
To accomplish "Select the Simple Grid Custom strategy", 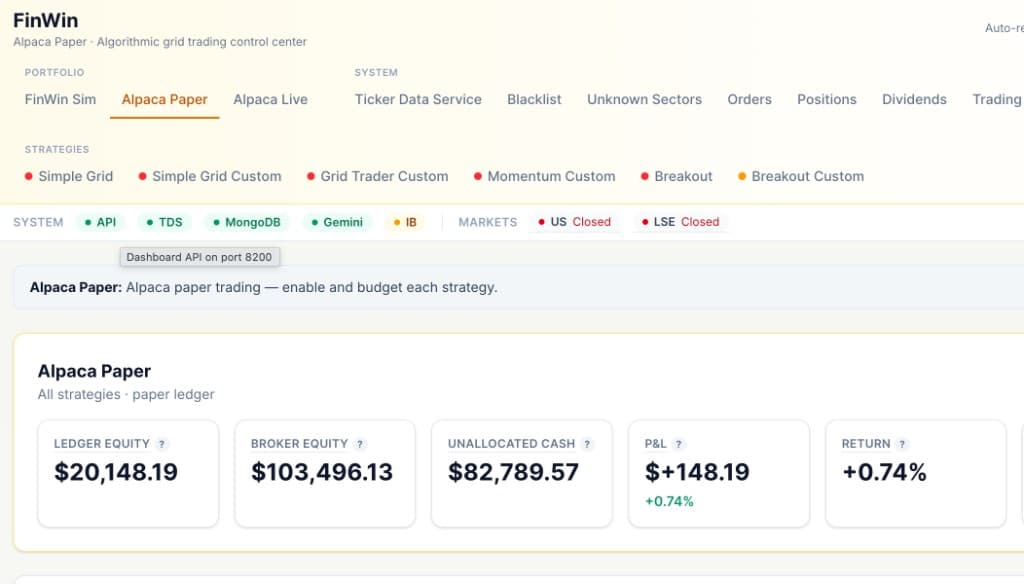I will (210, 176).
